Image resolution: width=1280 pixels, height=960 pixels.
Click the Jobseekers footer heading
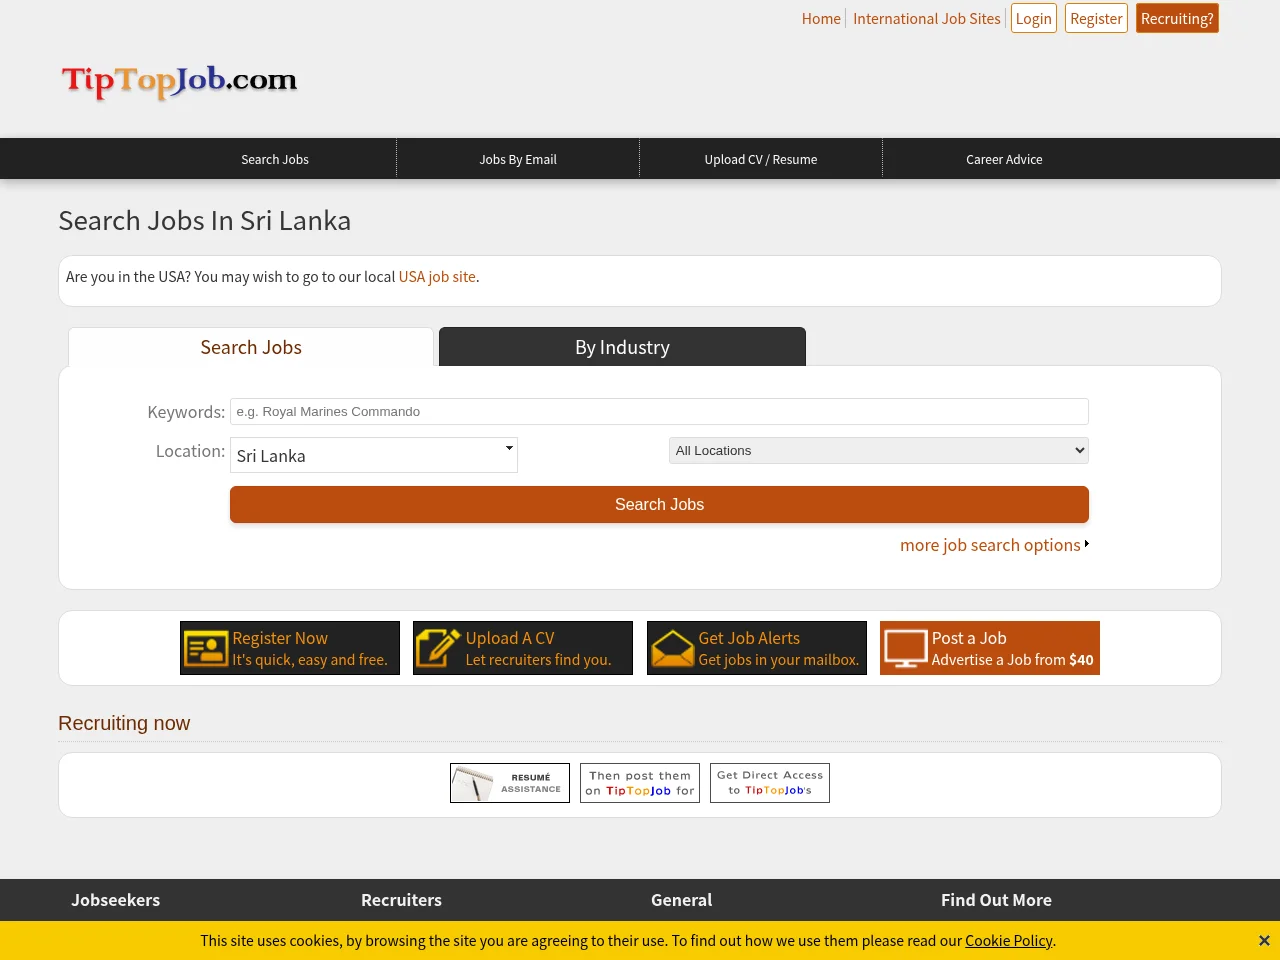pos(116,900)
